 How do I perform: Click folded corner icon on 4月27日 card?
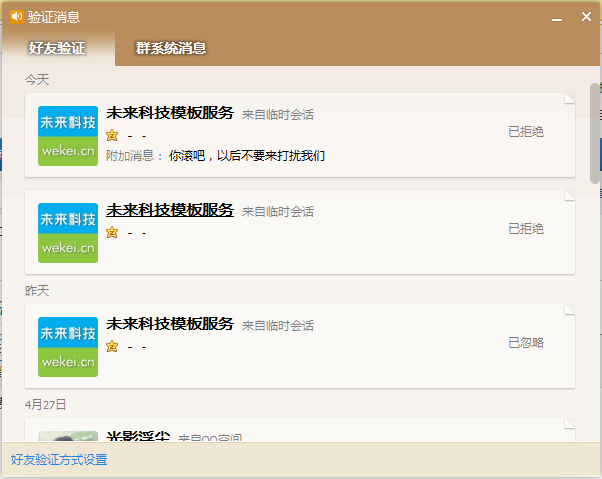coord(569,424)
